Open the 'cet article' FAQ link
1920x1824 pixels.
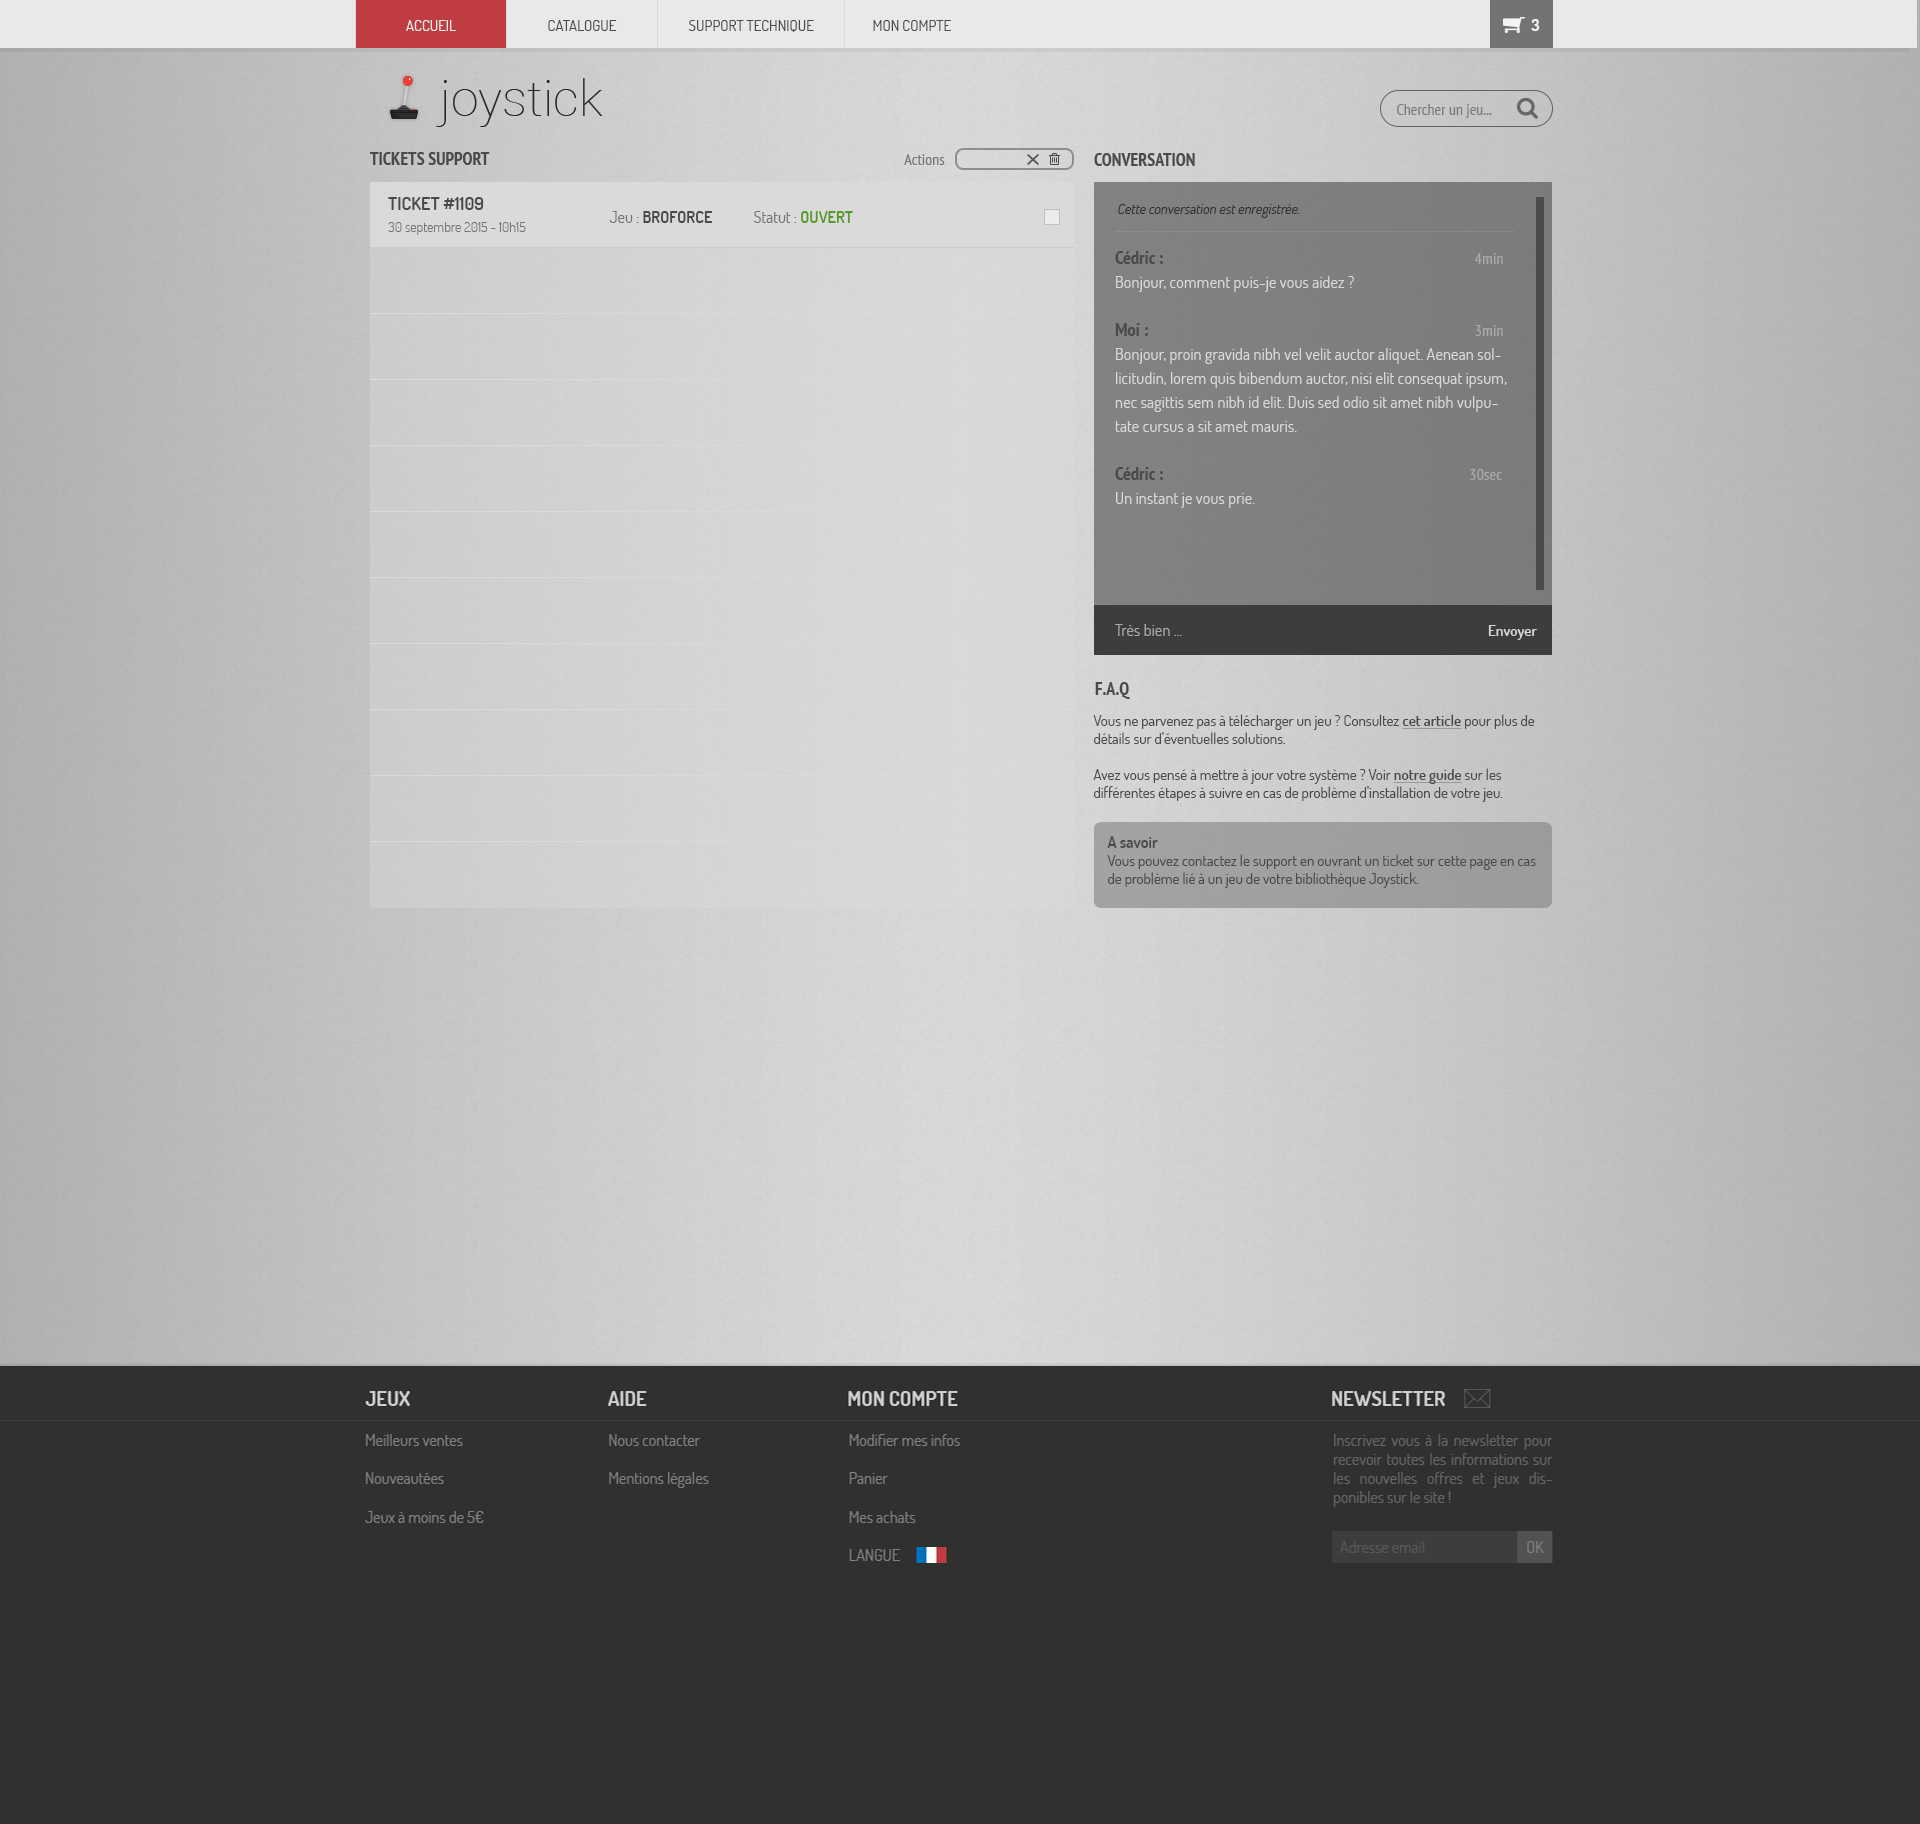[x=1431, y=721]
